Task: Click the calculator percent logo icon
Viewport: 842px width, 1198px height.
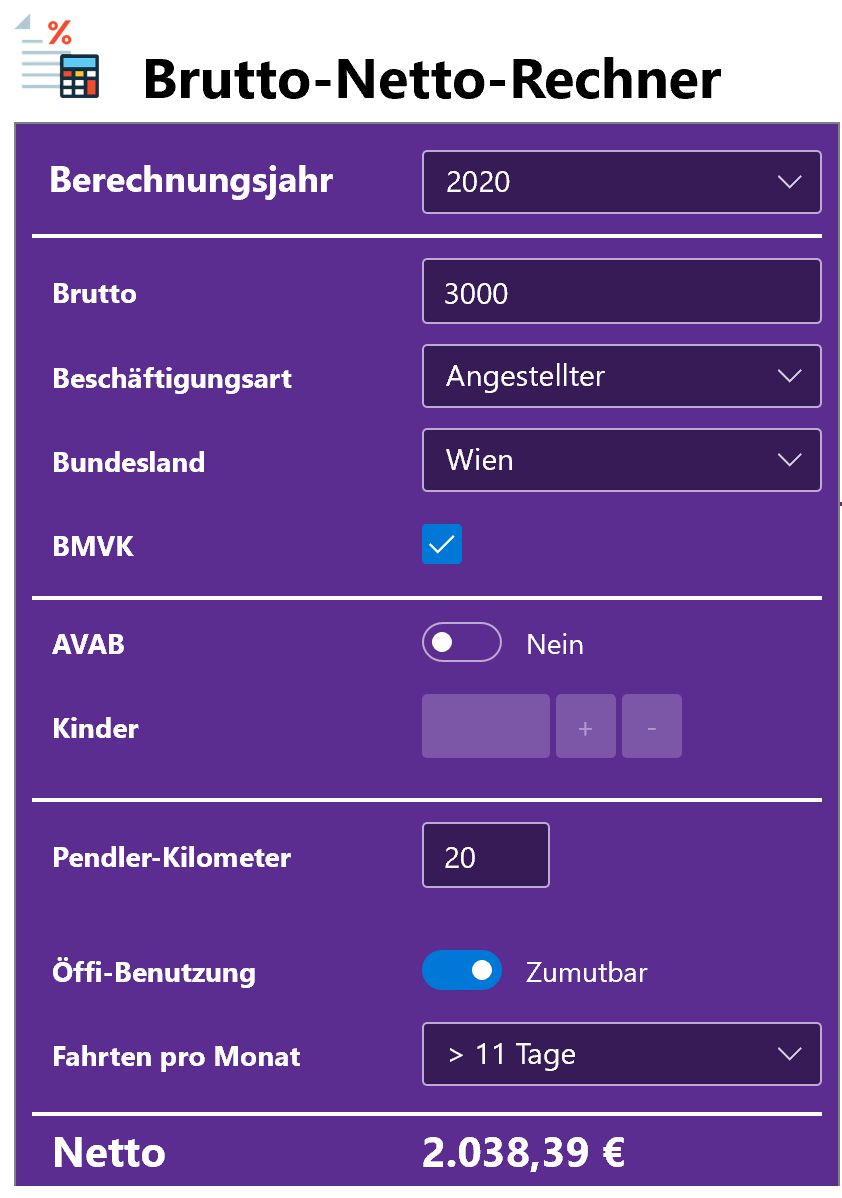Action: point(61,58)
